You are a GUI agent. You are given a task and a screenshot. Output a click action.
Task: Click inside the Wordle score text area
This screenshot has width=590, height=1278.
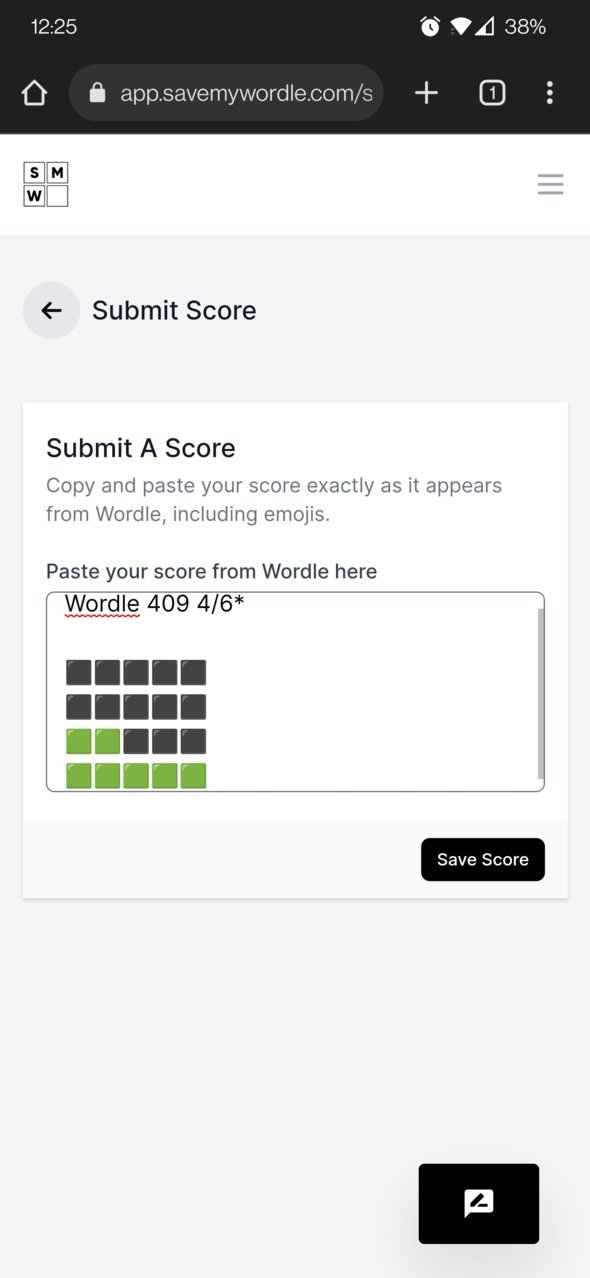tap(295, 692)
